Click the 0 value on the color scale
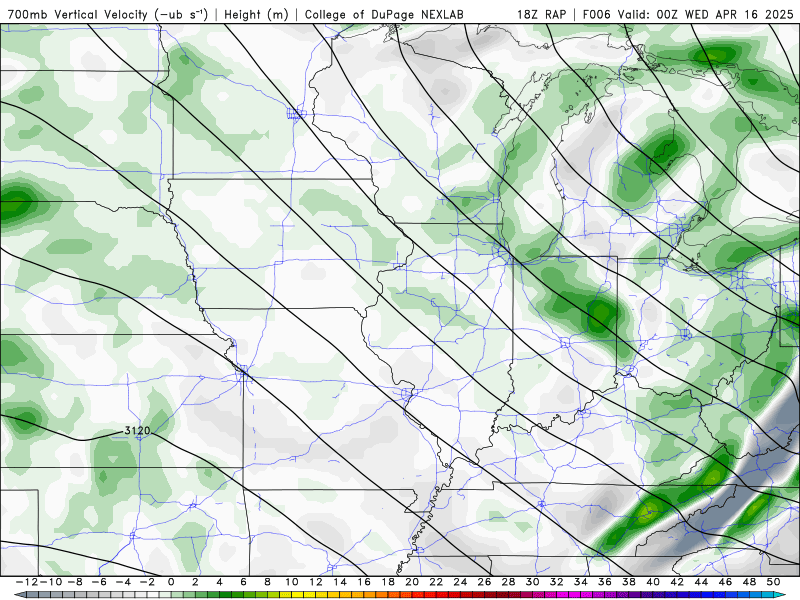Screen dimensions: 800x600 (171, 582)
